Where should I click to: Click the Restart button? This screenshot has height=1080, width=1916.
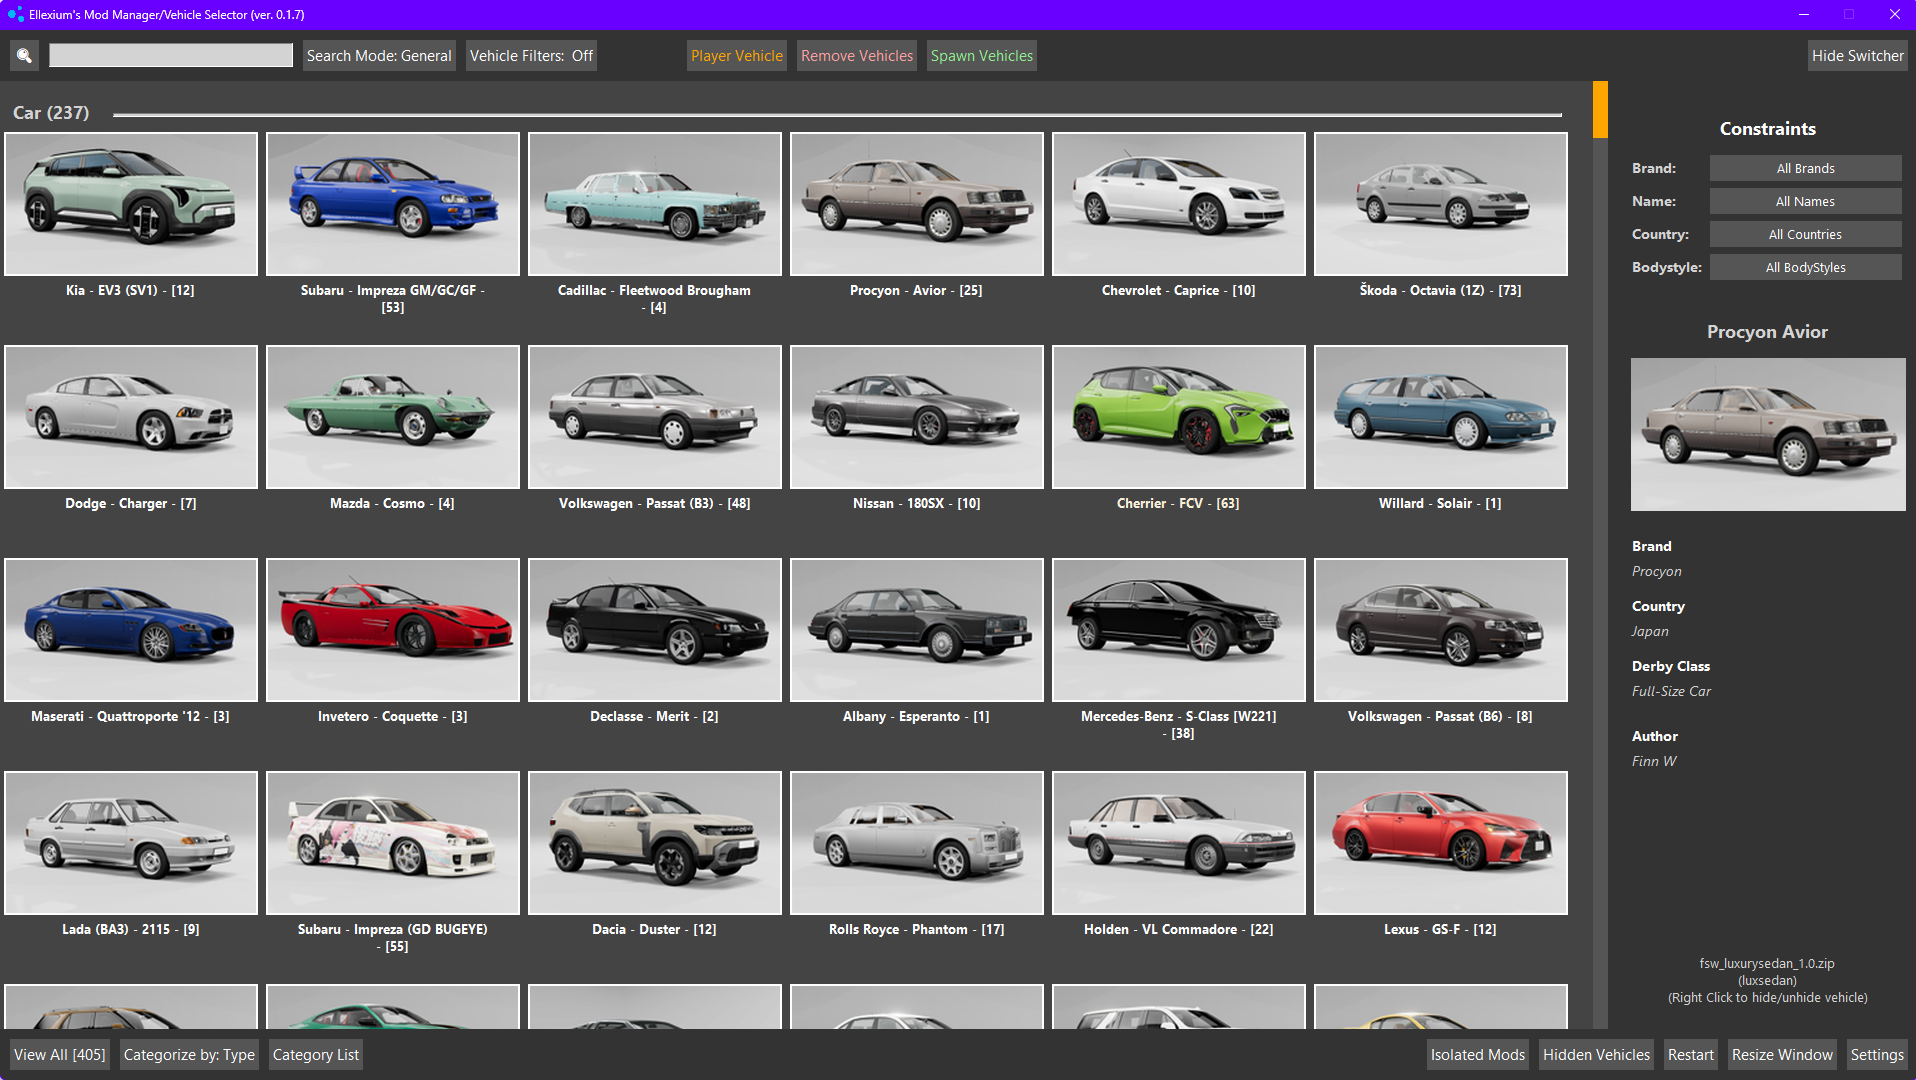tap(1691, 1055)
